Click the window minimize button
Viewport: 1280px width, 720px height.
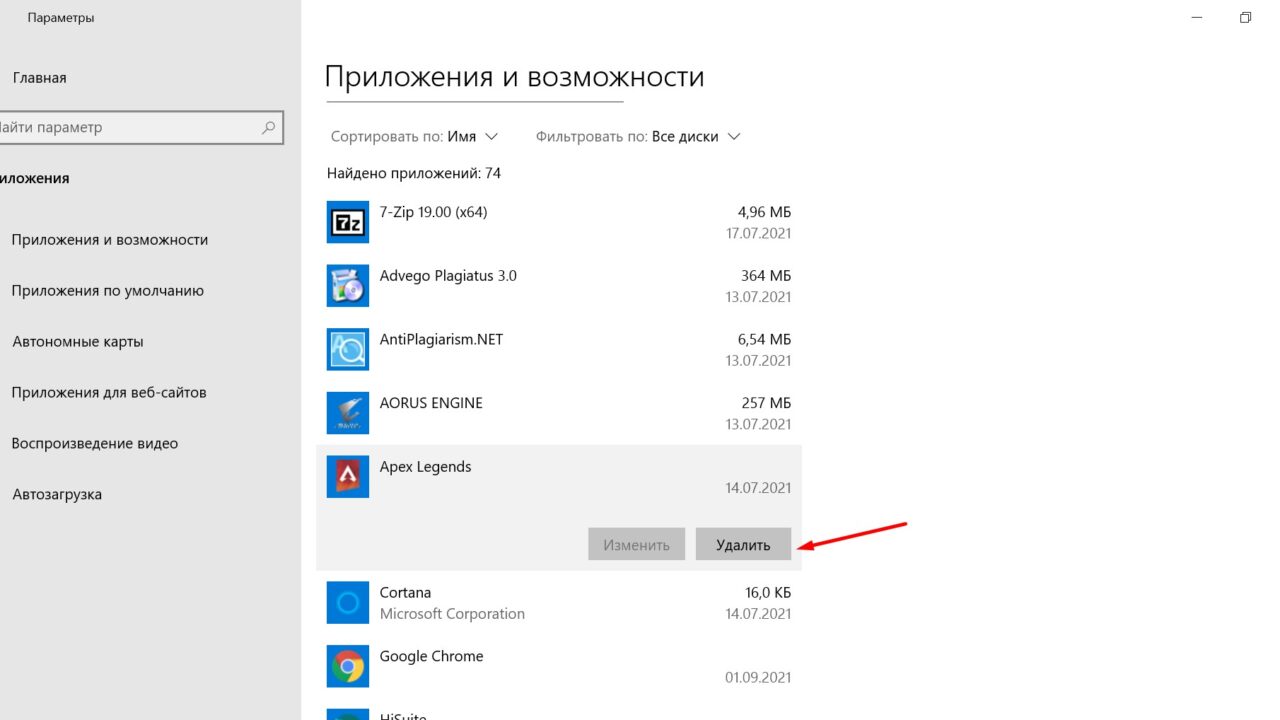[1199, 17]
